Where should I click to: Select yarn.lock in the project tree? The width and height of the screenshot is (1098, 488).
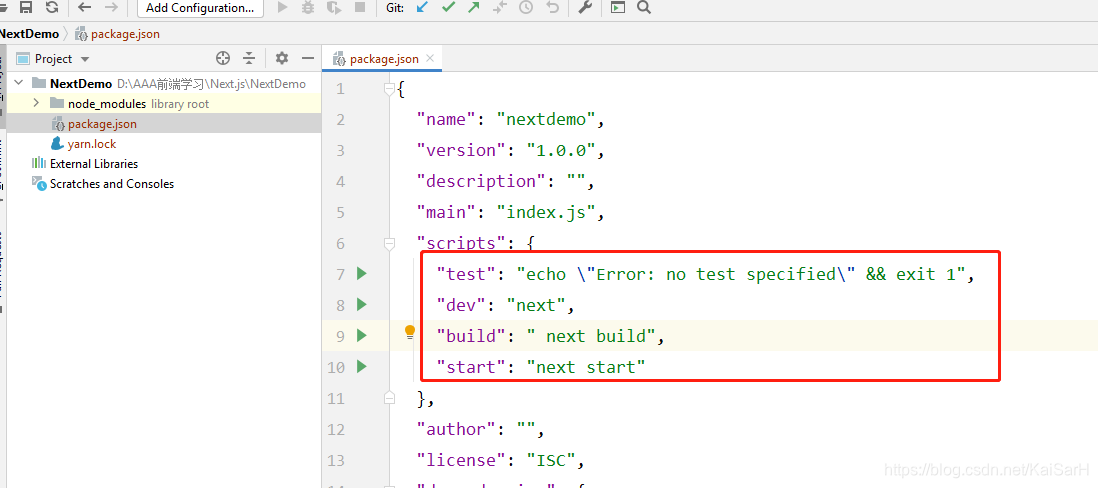[92, 144]
